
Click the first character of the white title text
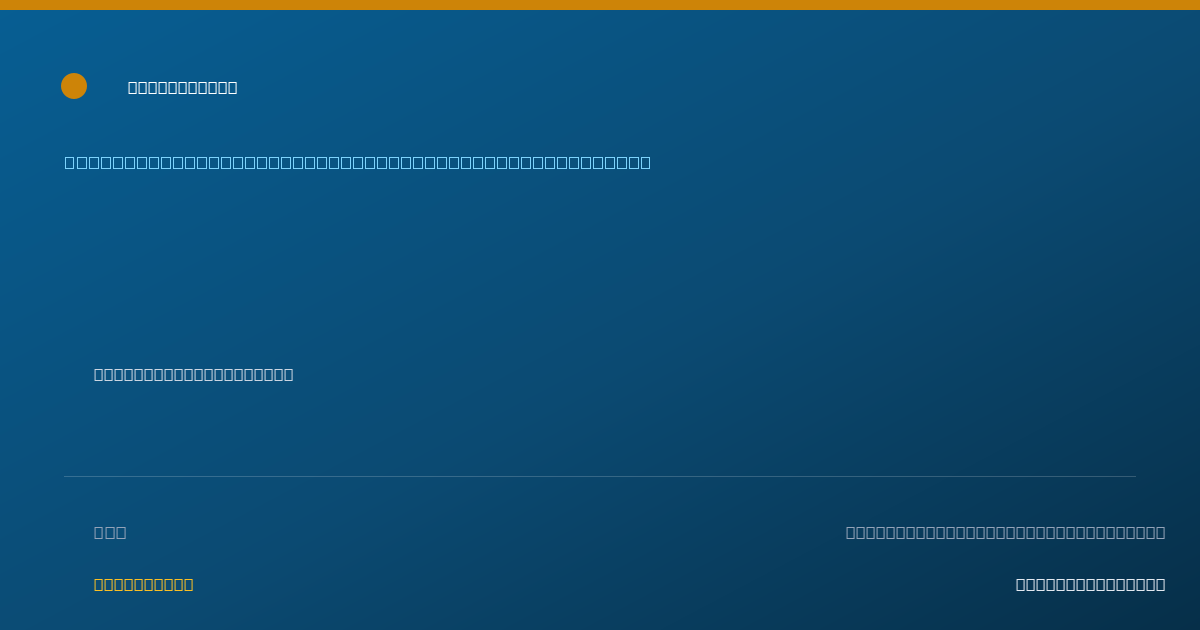133,88
